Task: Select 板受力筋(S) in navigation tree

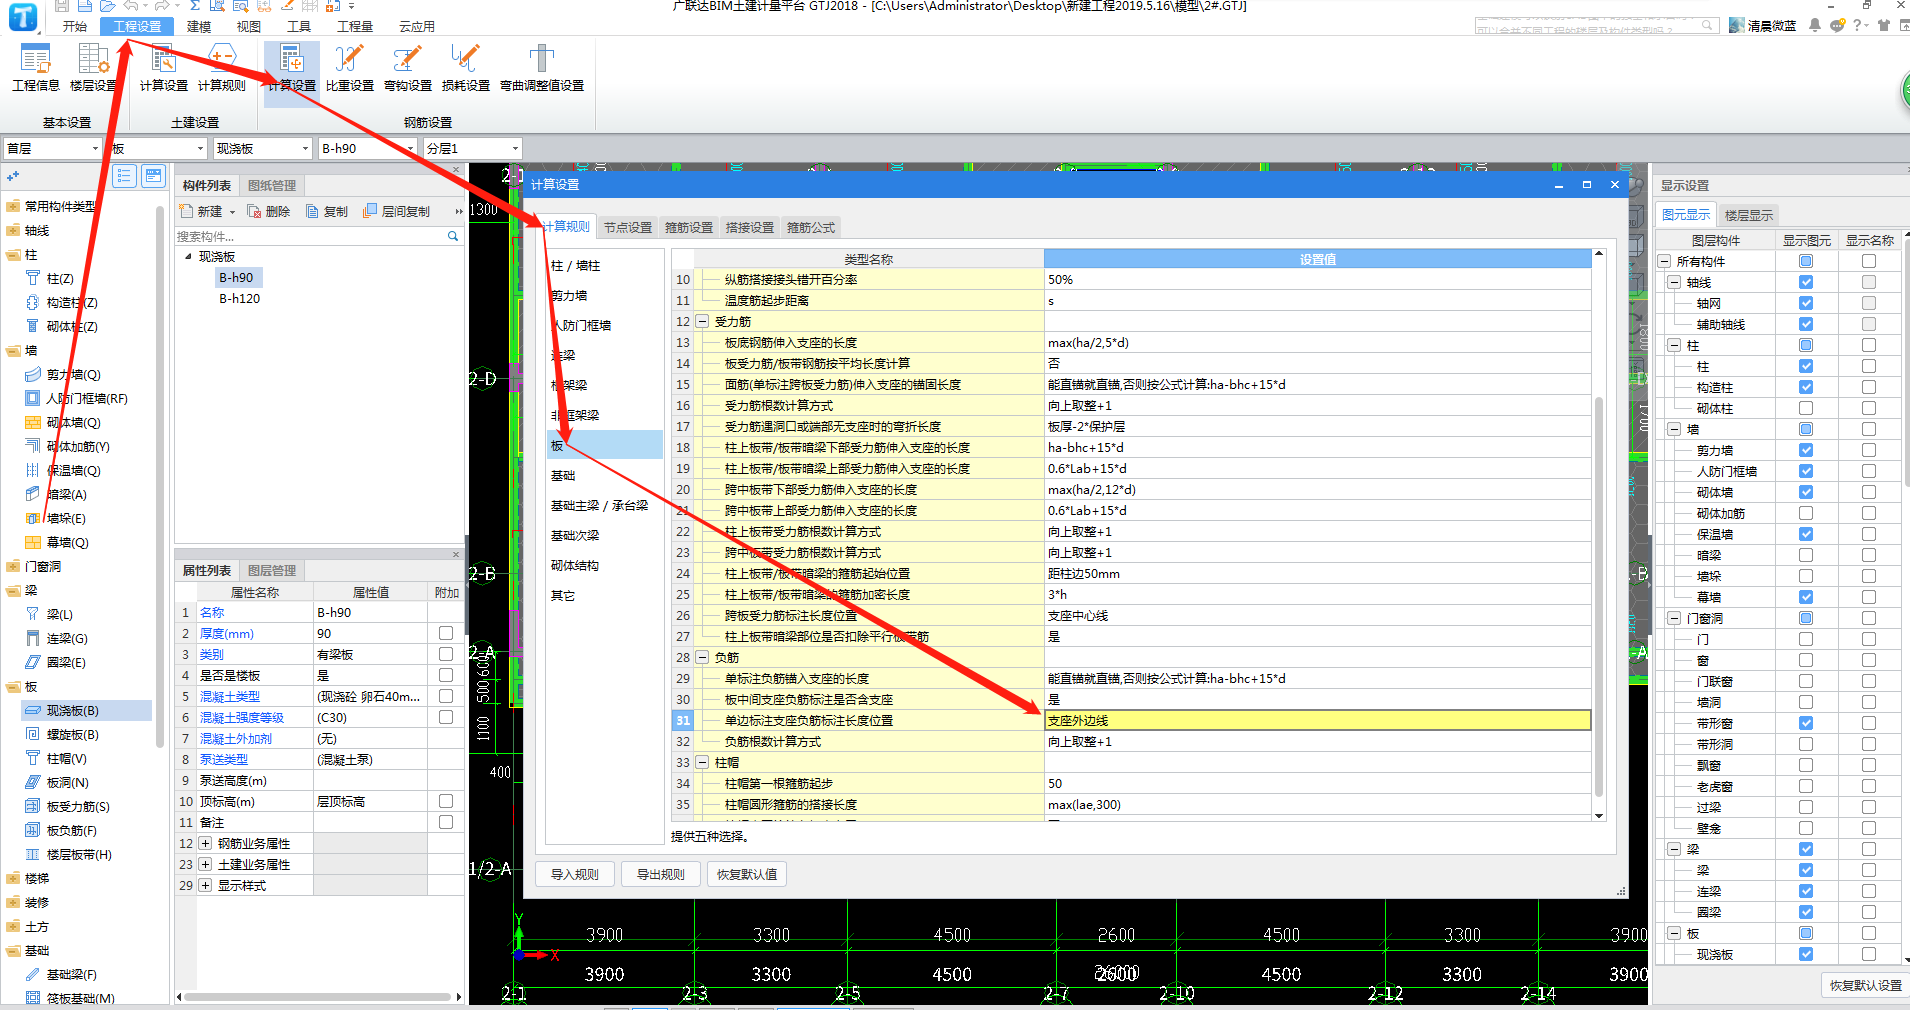Action: [78, 807]
